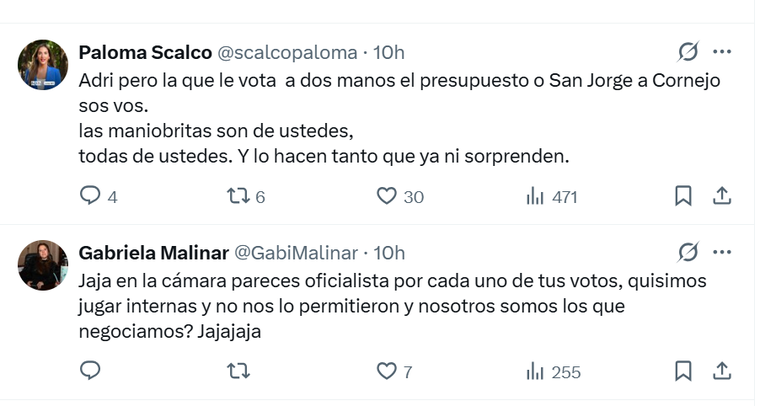
Task: View analytics of Paloma Scalco's tweet
Action: pyautogui.click(x=535, y=197)
